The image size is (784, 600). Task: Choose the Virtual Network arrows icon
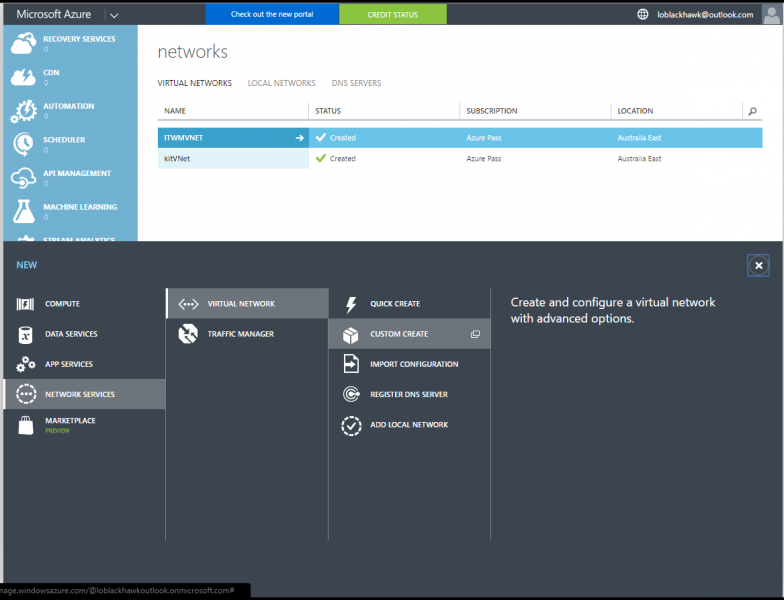[188, 304]
